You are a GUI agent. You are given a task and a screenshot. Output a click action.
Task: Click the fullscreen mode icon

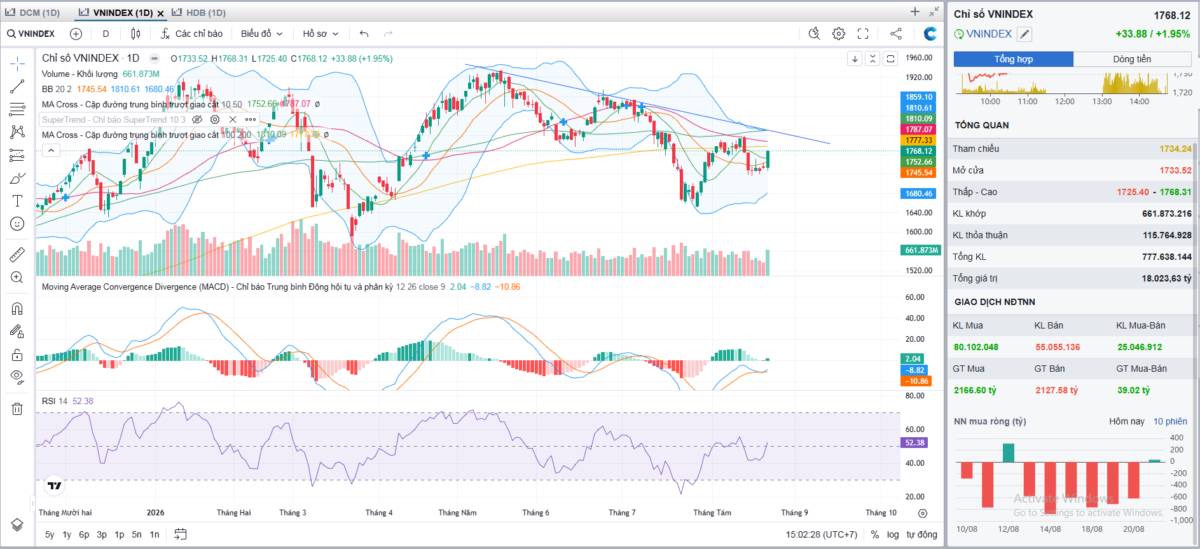[x=864, y=33]
